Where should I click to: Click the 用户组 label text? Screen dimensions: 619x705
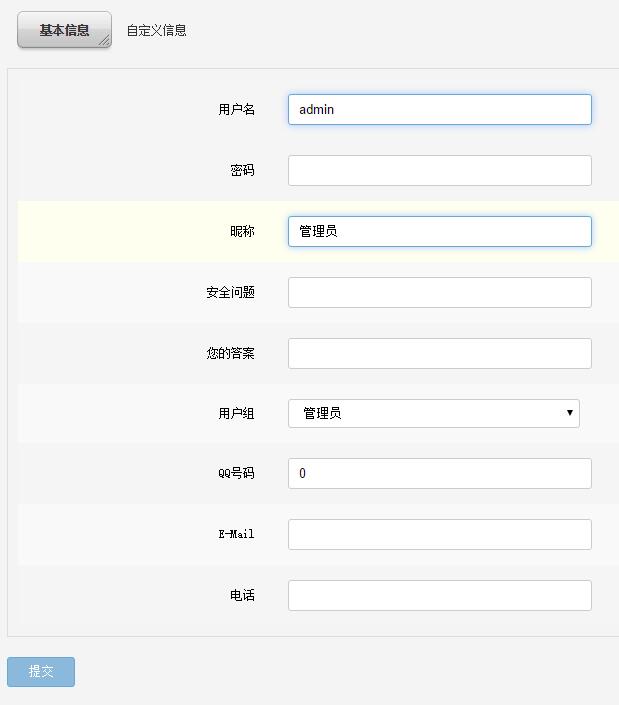tap(236, 414)
